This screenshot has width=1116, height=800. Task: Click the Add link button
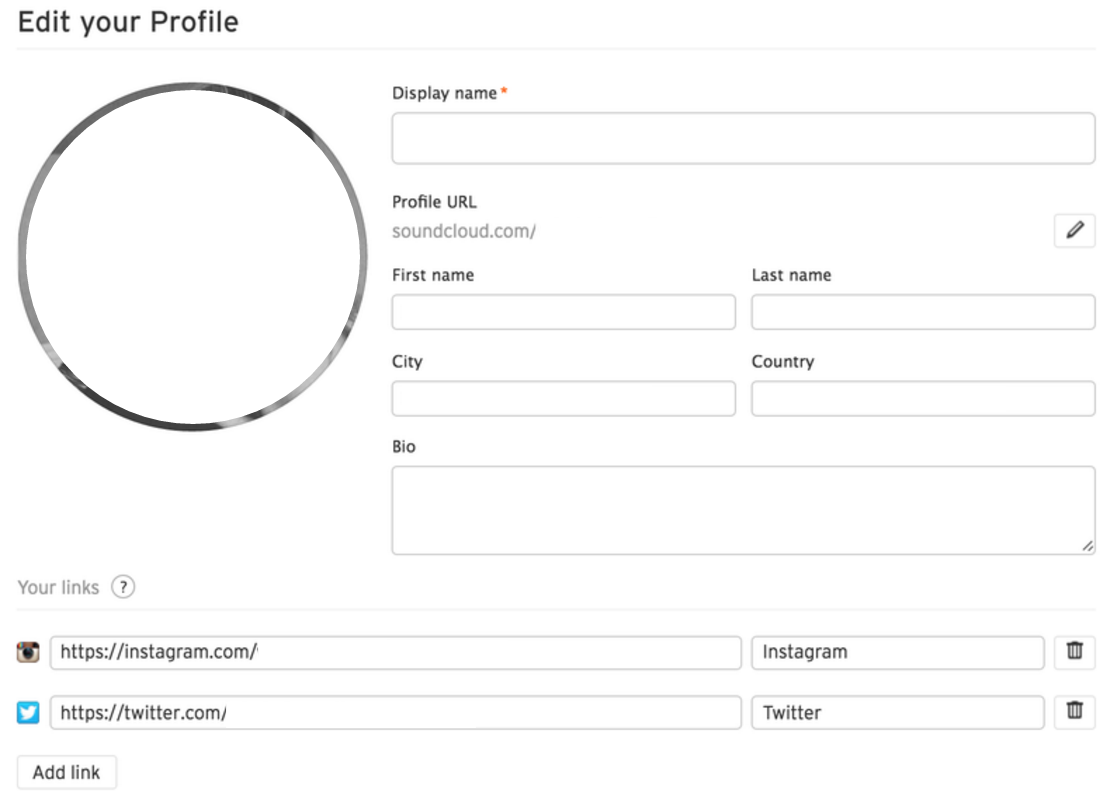coord(67,773)
